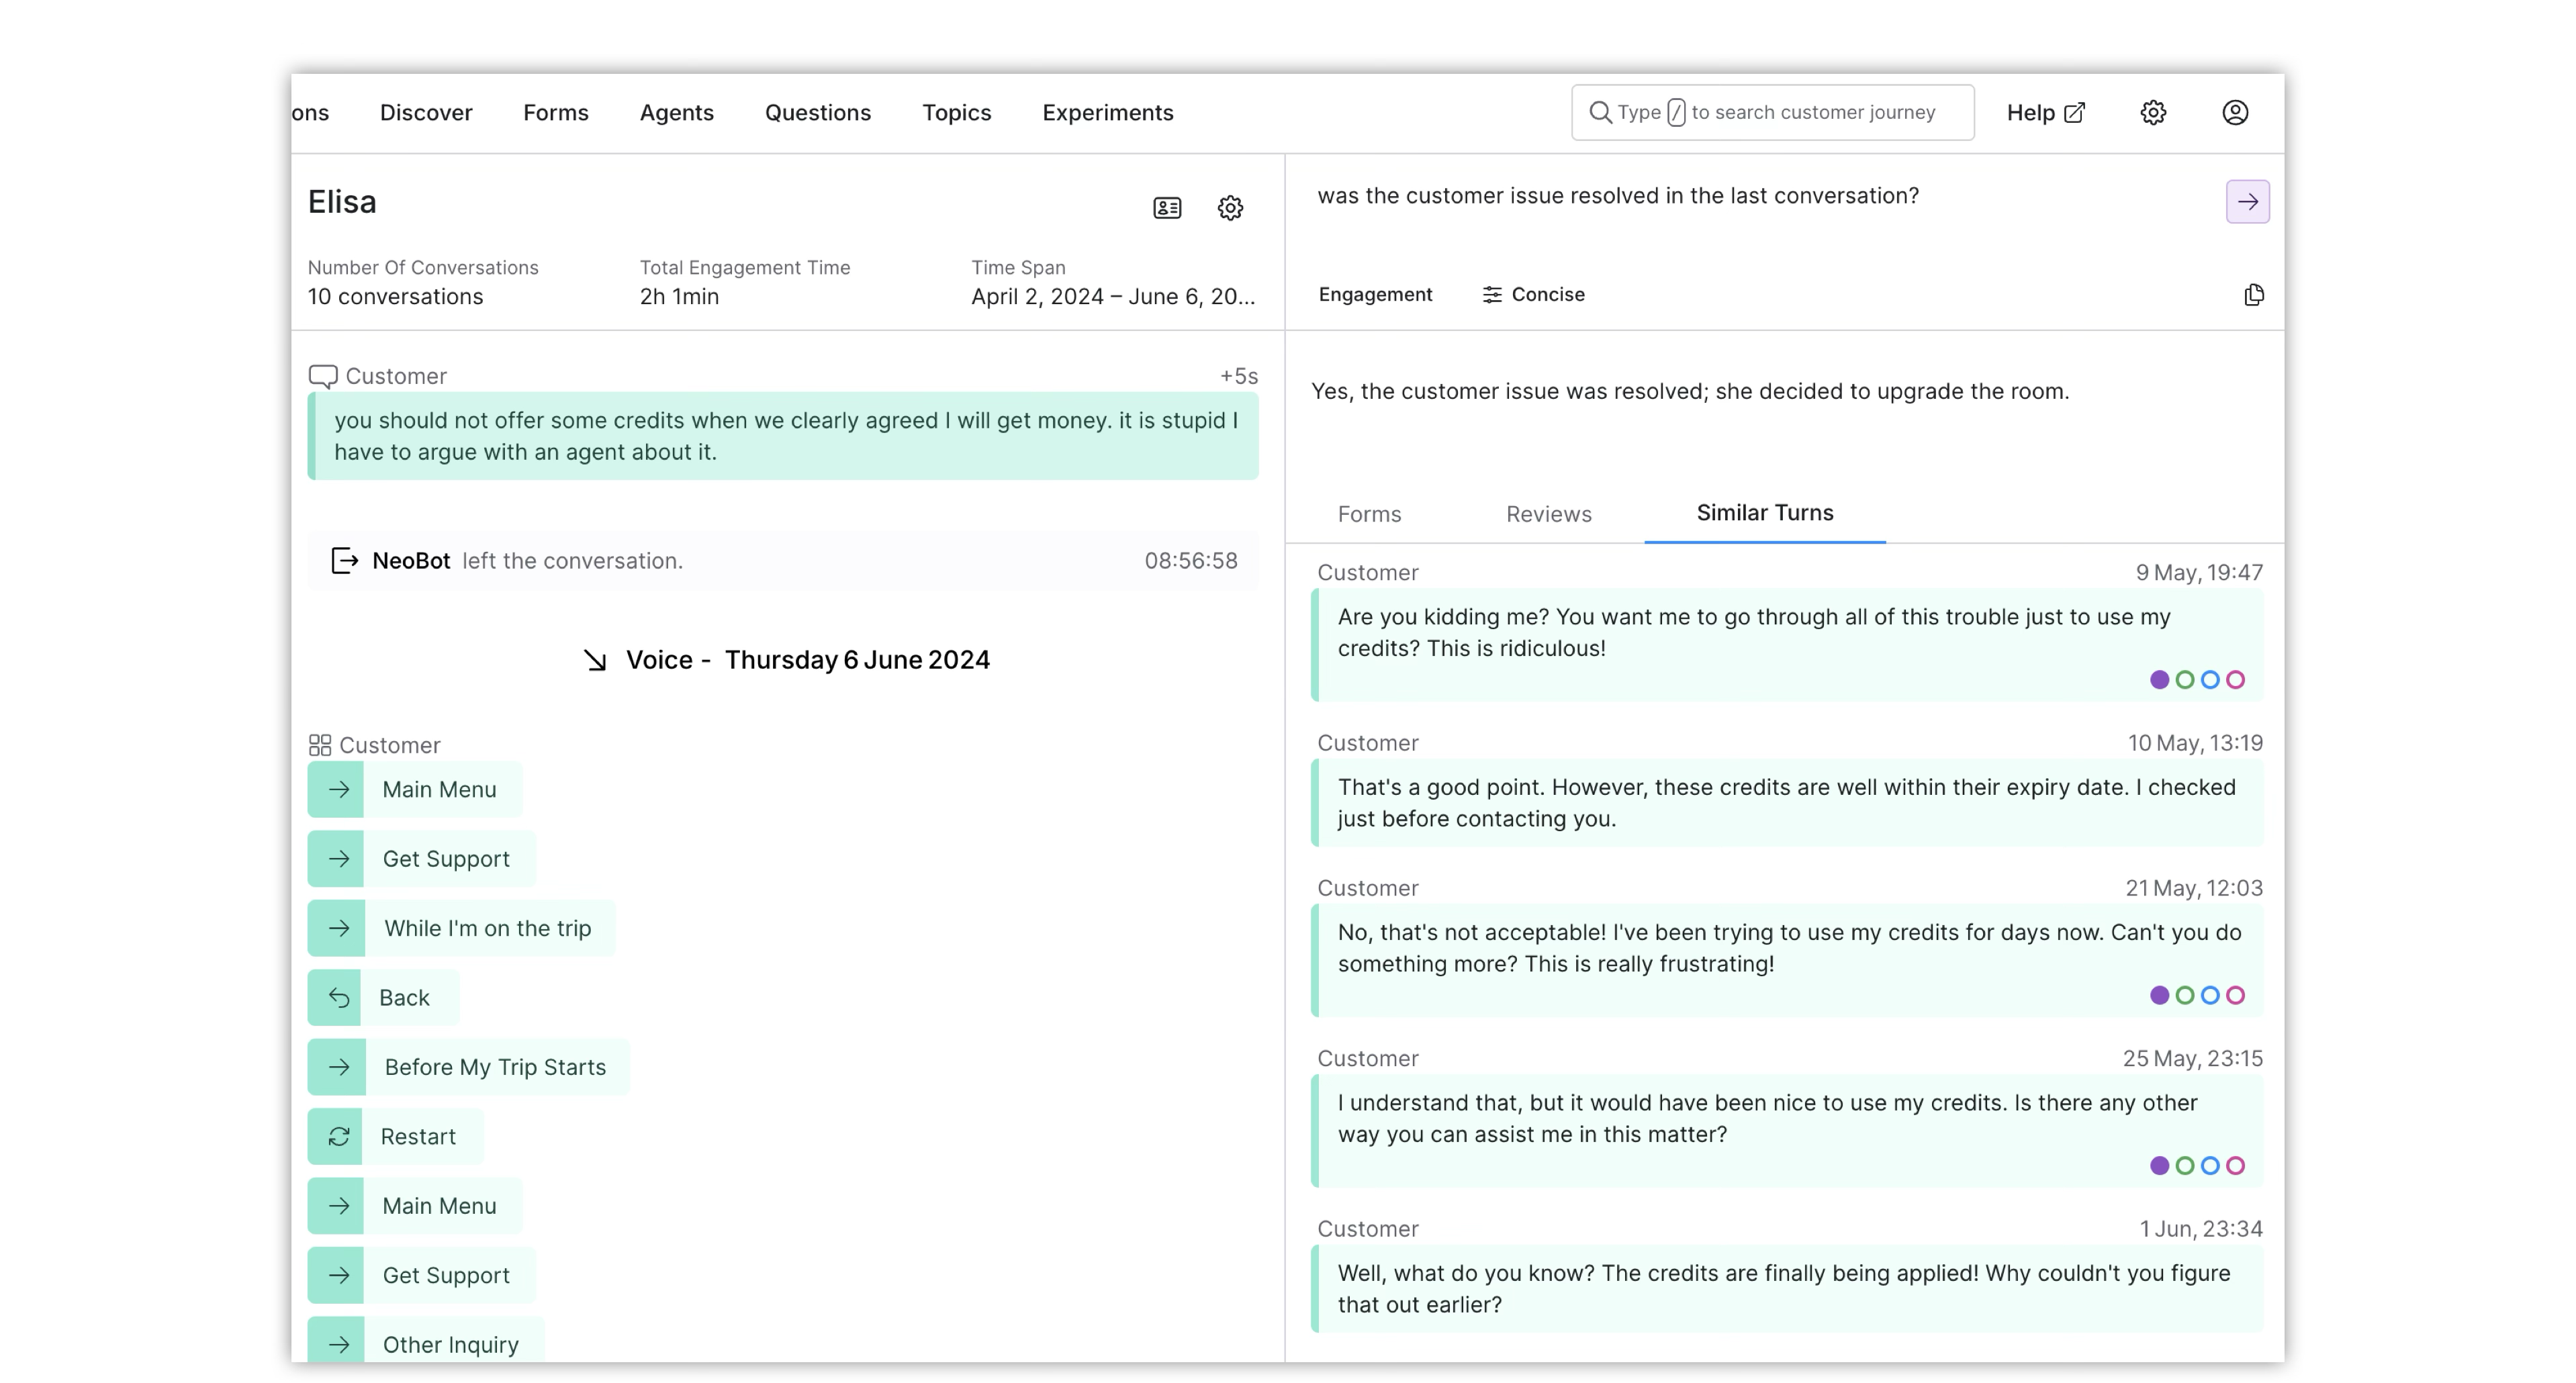
Task: Focus the search customer journey field
Action: pos(1772,113)
